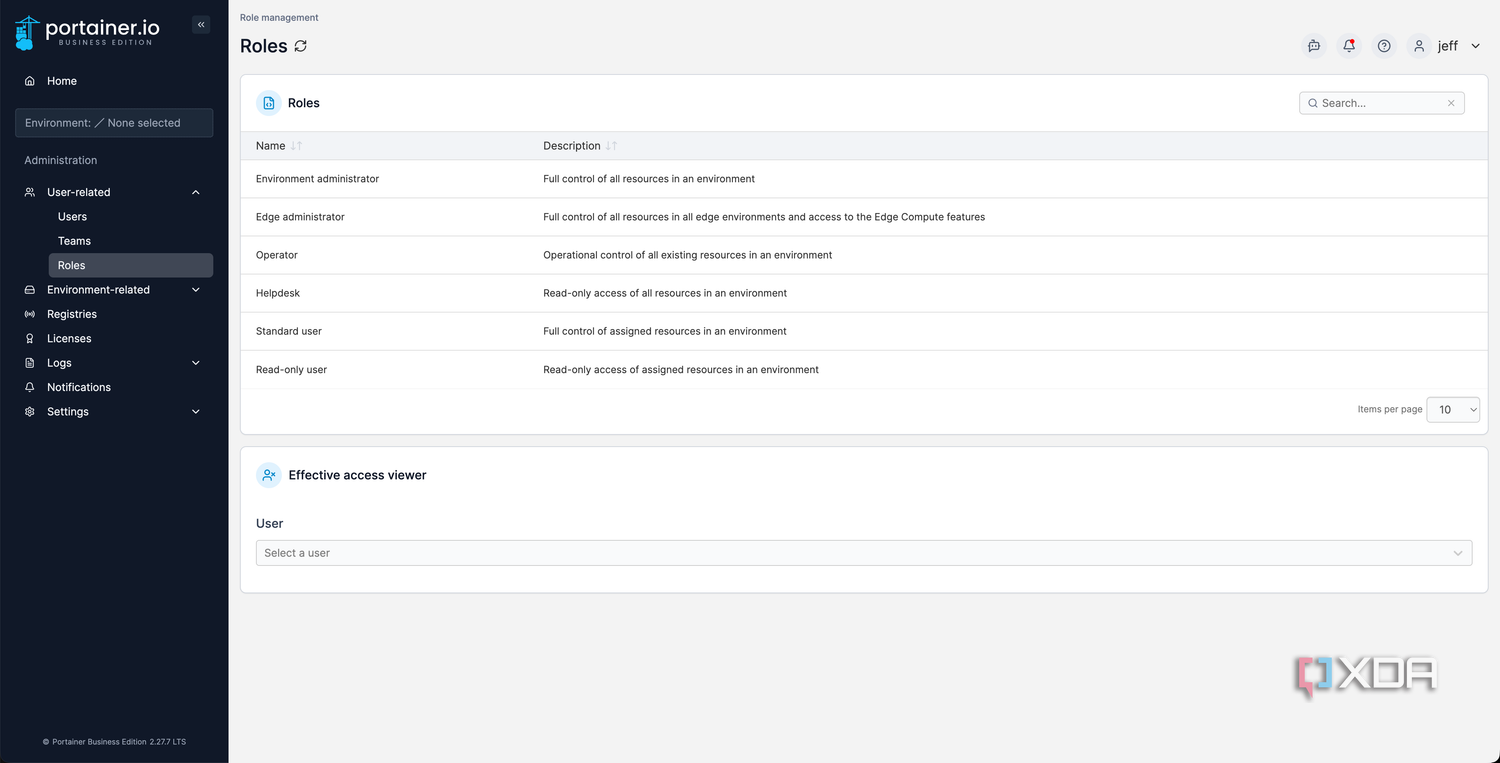Clear the search box with X icon

point(1451,103)
